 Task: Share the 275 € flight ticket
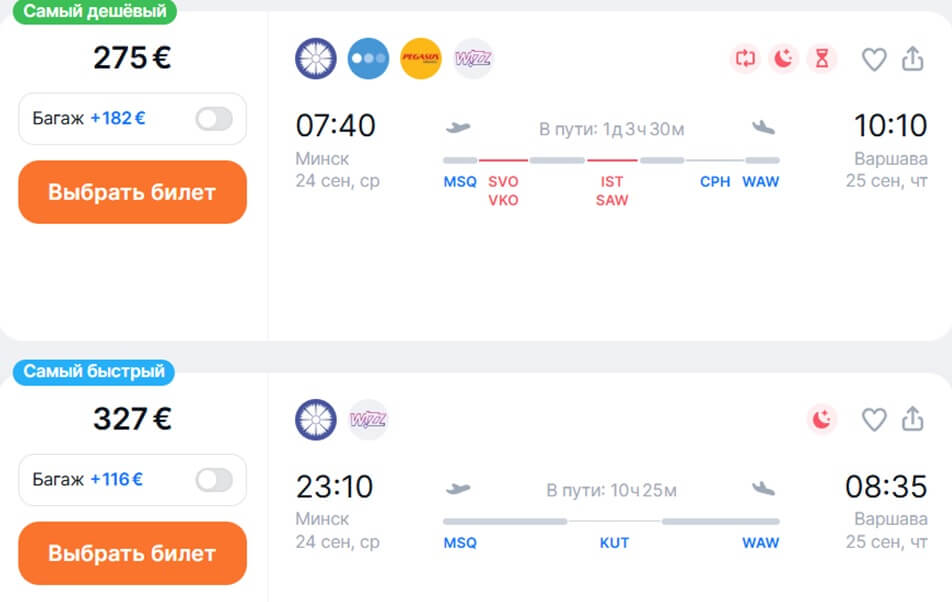913,59
